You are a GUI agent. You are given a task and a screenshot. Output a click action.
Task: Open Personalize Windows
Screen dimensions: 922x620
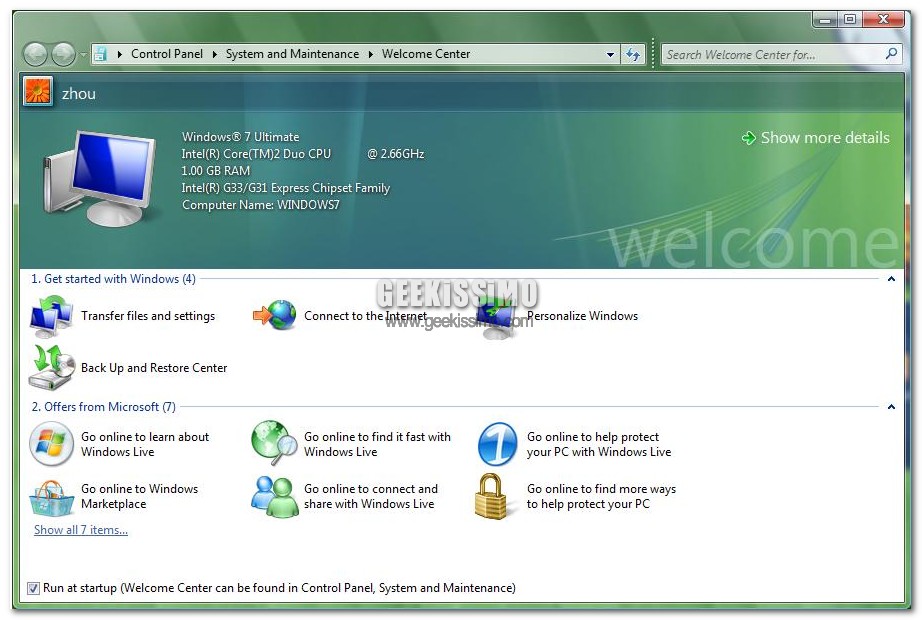582,316
